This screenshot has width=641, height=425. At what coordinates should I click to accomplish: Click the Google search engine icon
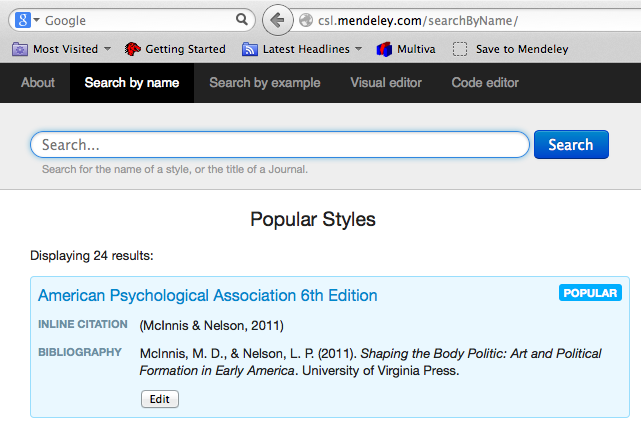pyautogui.click(x=22, y=20)
